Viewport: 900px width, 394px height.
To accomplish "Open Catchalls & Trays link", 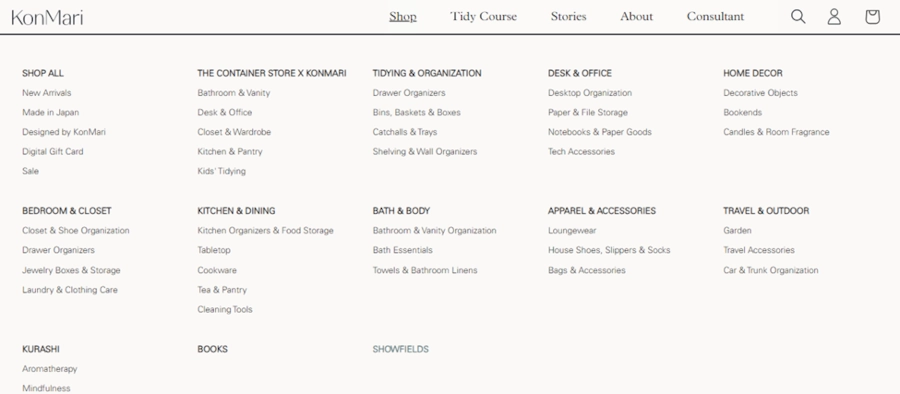I will (x=405, y=132).
